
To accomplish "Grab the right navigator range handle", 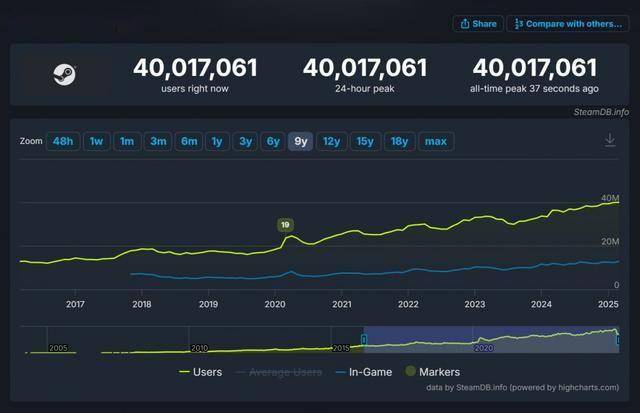I will coord(618,339).
